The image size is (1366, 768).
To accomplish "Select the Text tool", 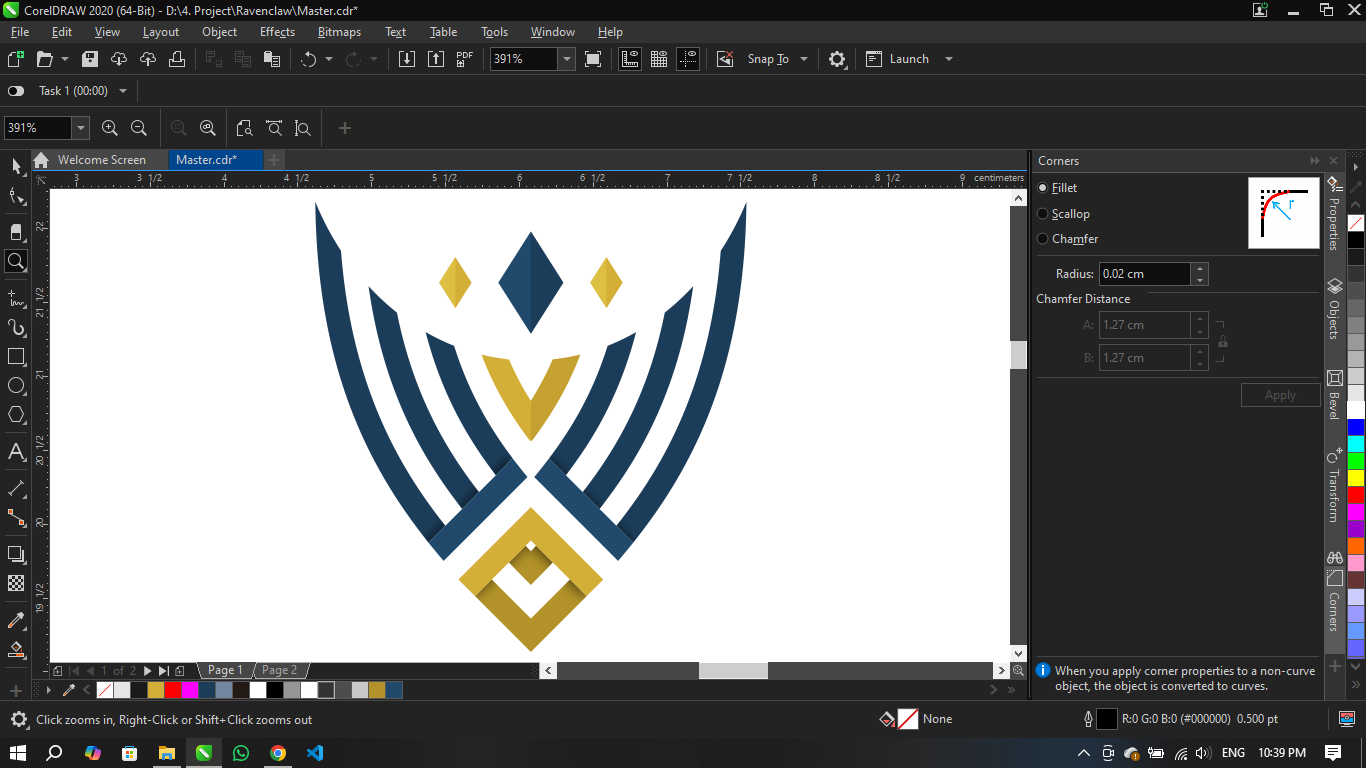I will click(x=16, y=452).
